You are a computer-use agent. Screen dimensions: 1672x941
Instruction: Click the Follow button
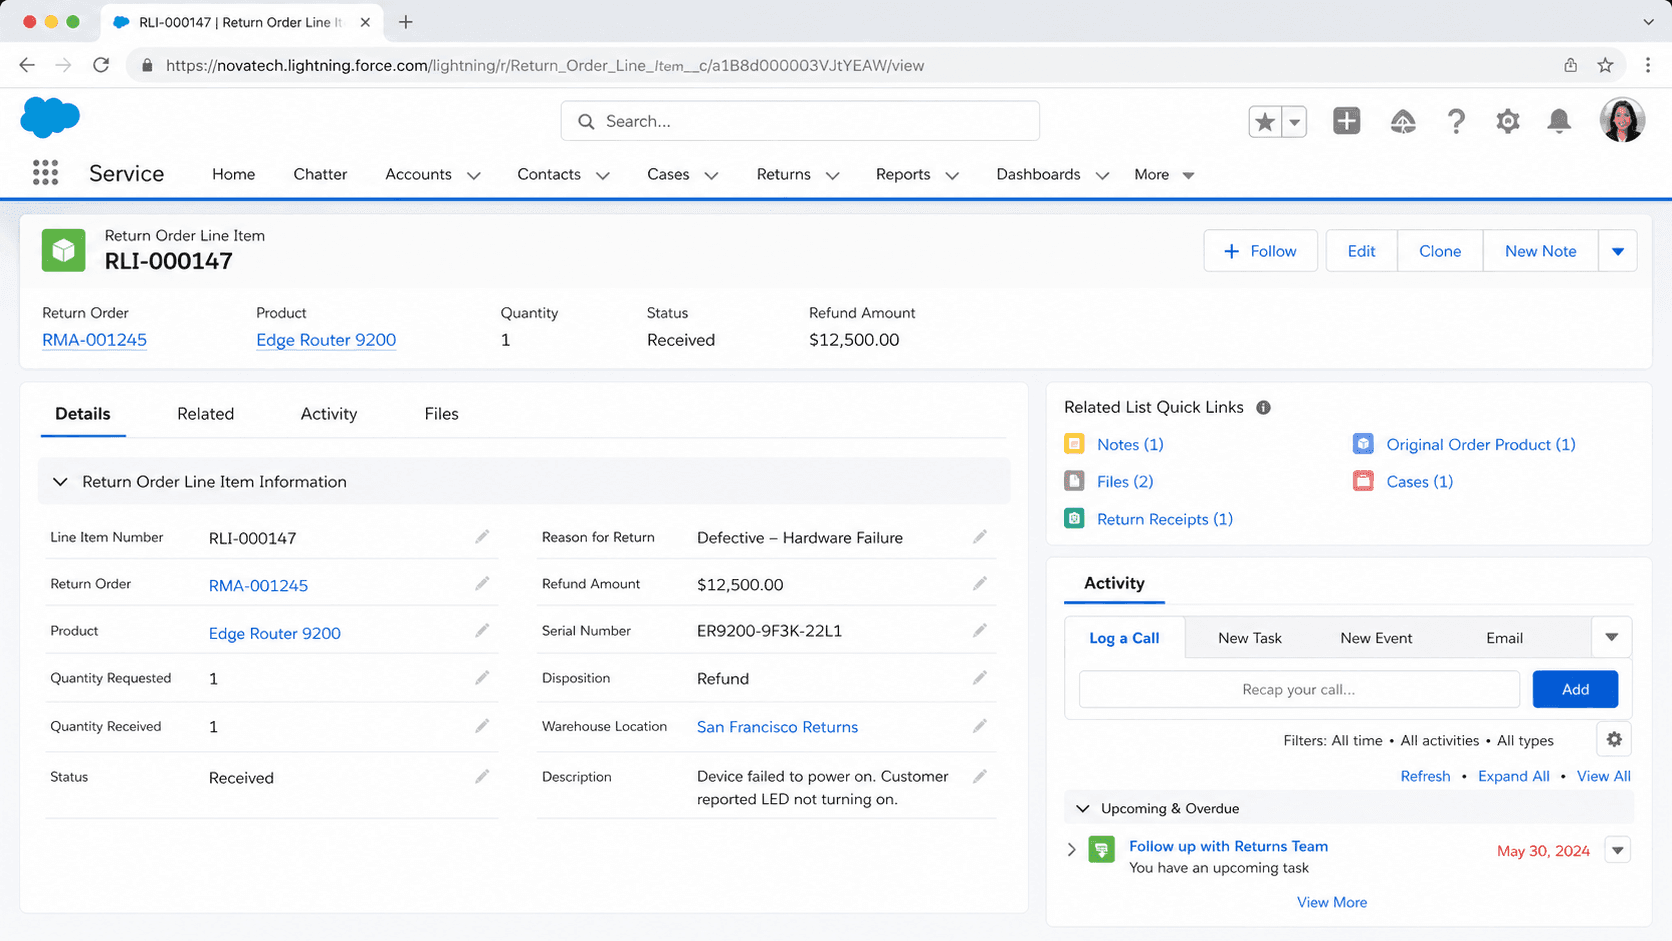coord(1260,251)
